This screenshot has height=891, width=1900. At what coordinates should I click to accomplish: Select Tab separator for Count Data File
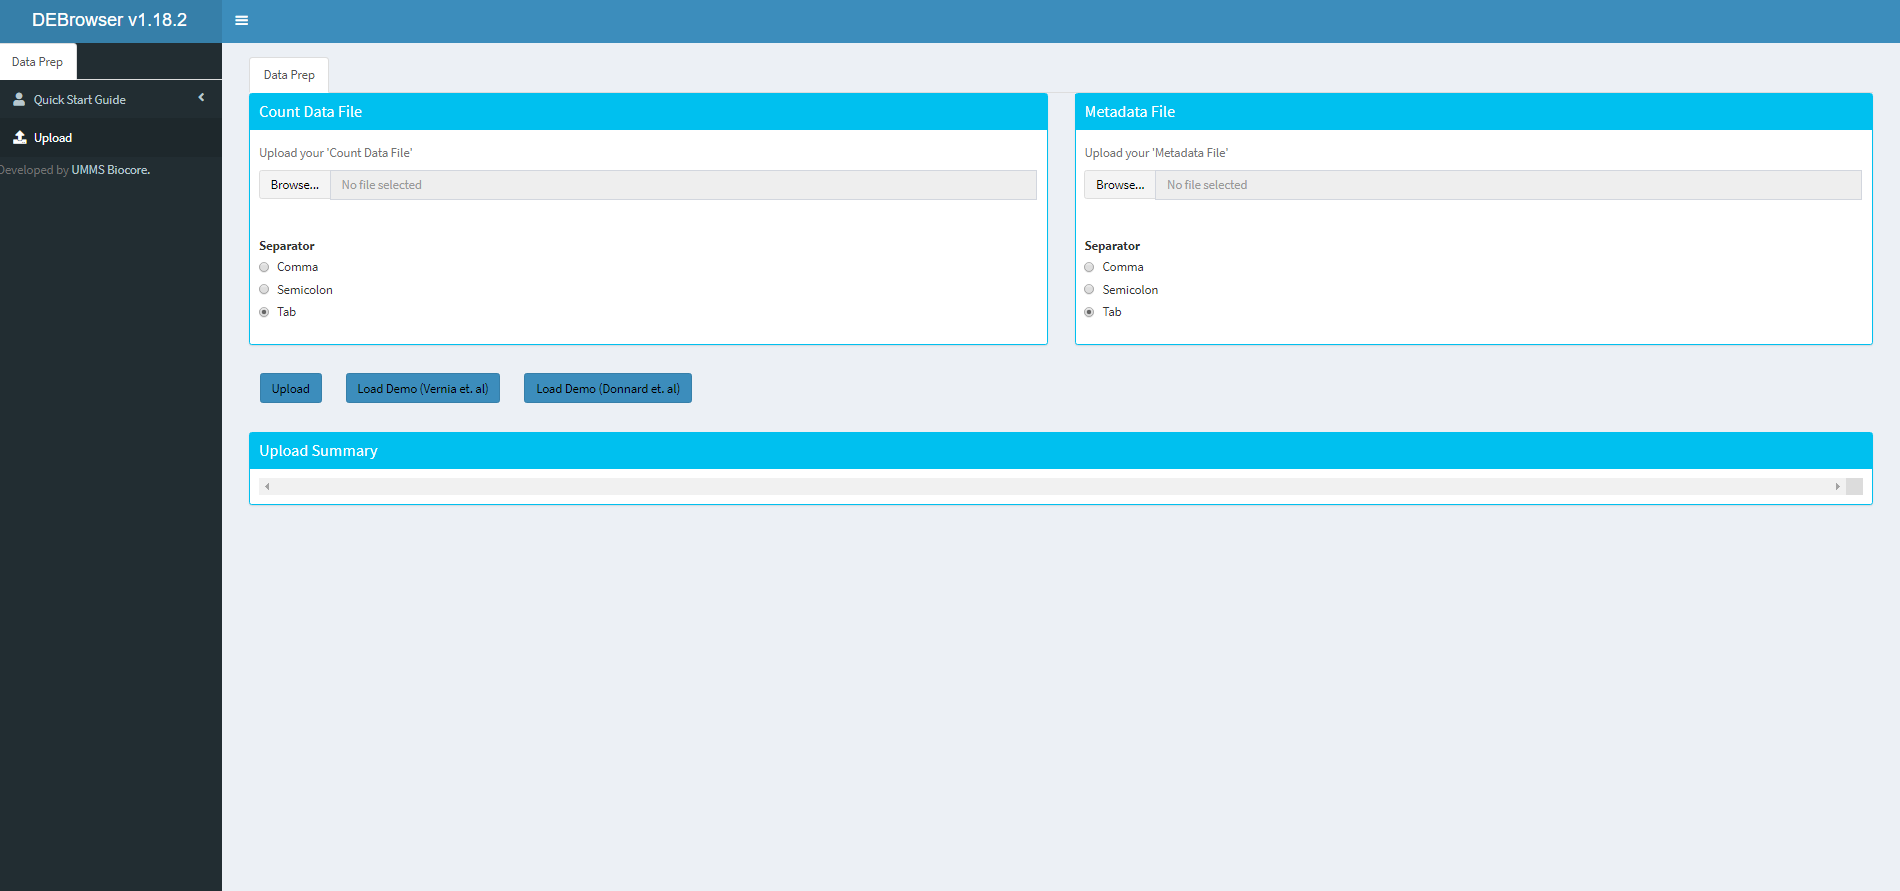coord(264,312)
